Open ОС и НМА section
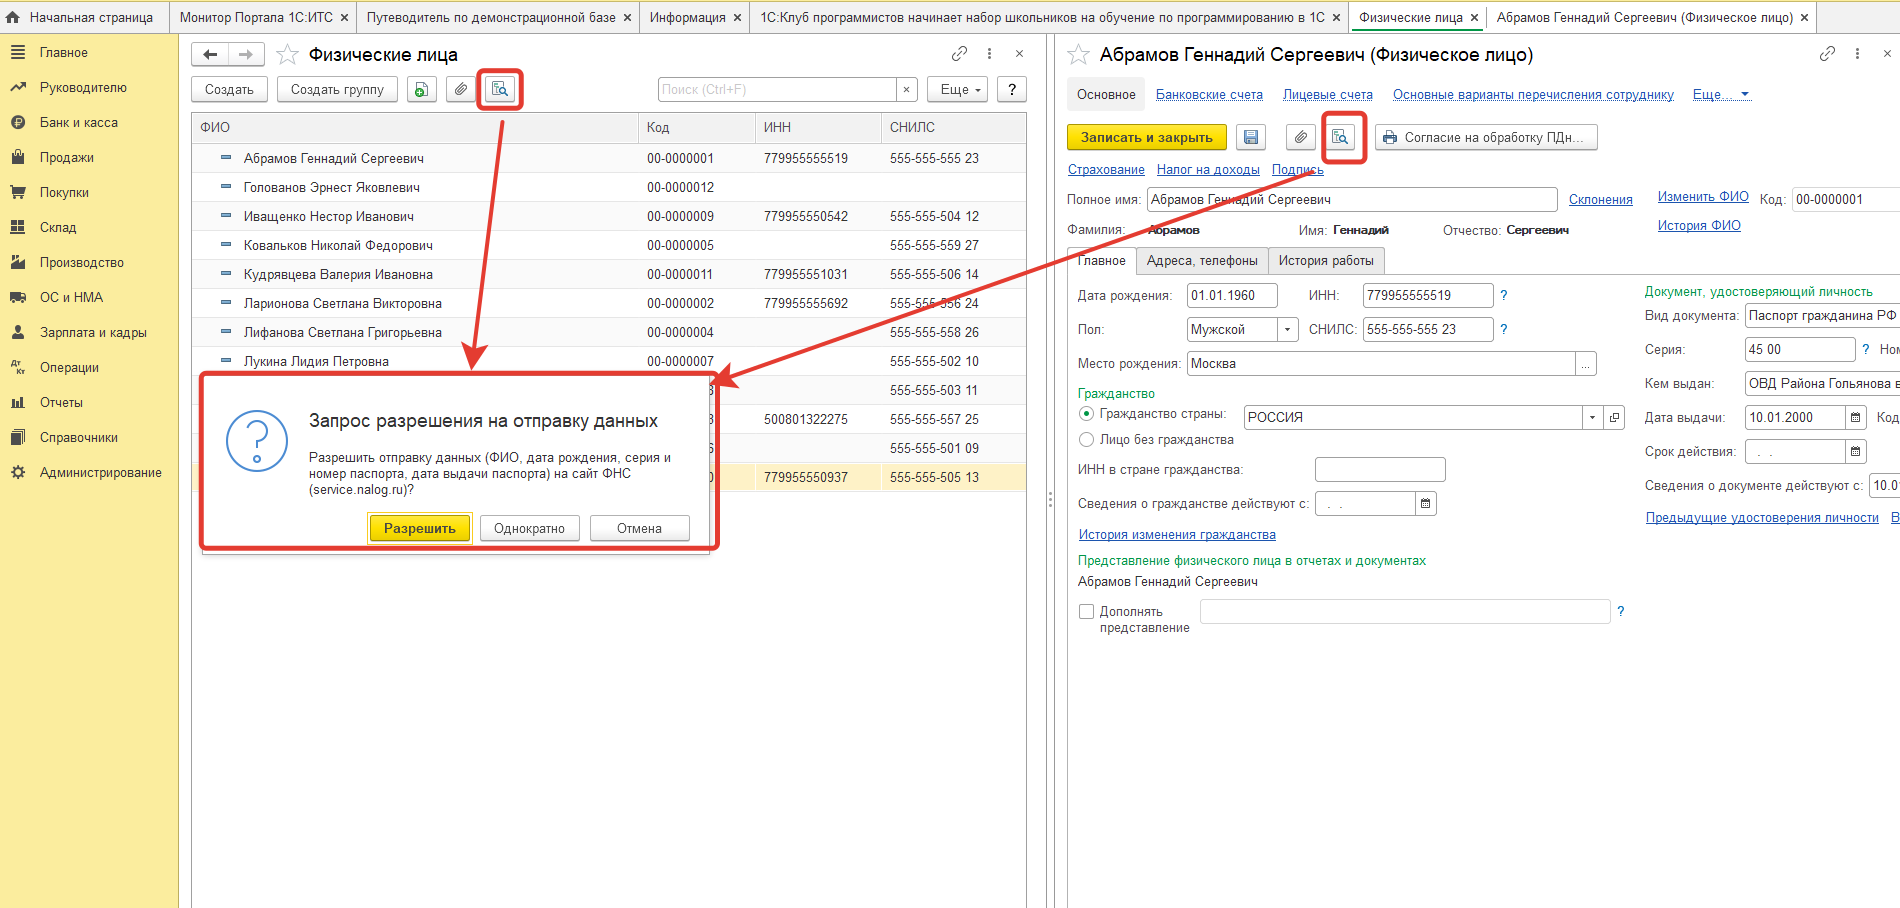 point(71,297)
